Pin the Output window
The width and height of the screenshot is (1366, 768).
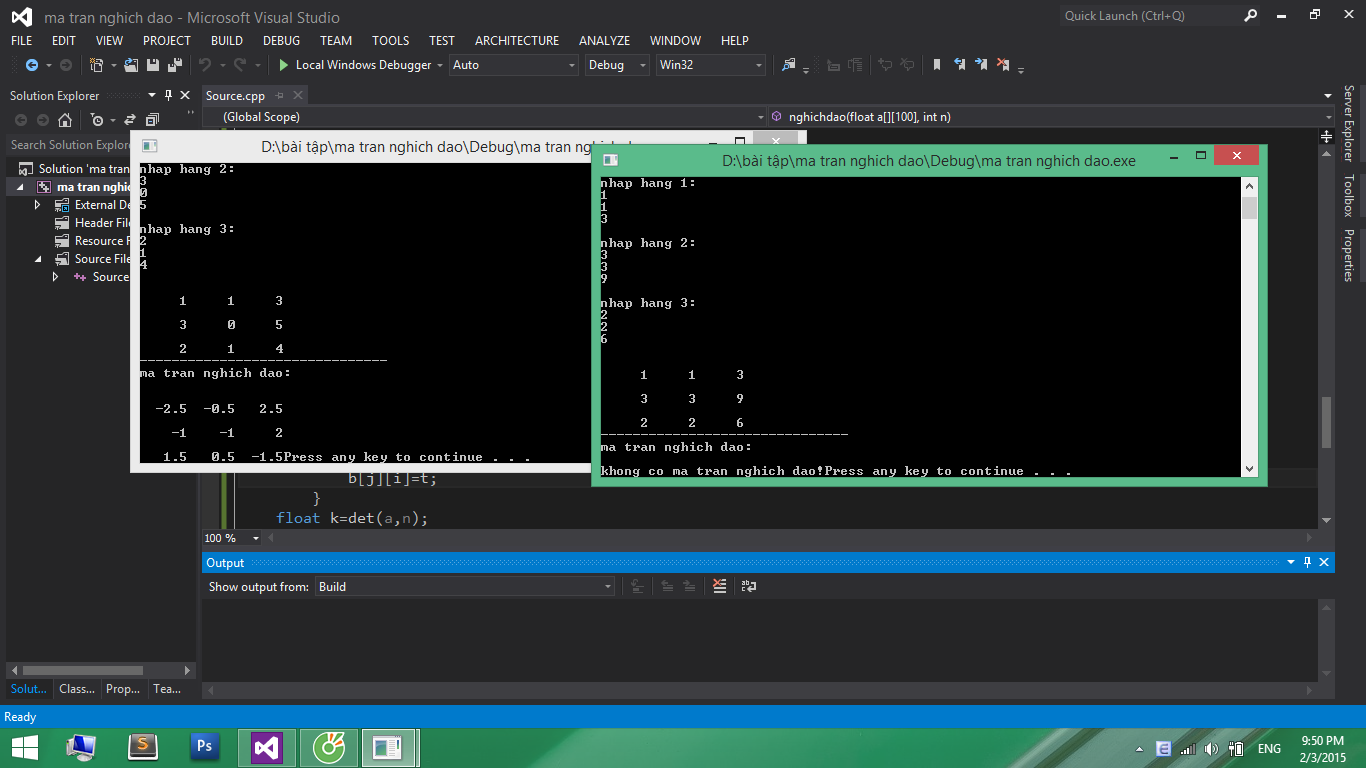pos(1308,562)
